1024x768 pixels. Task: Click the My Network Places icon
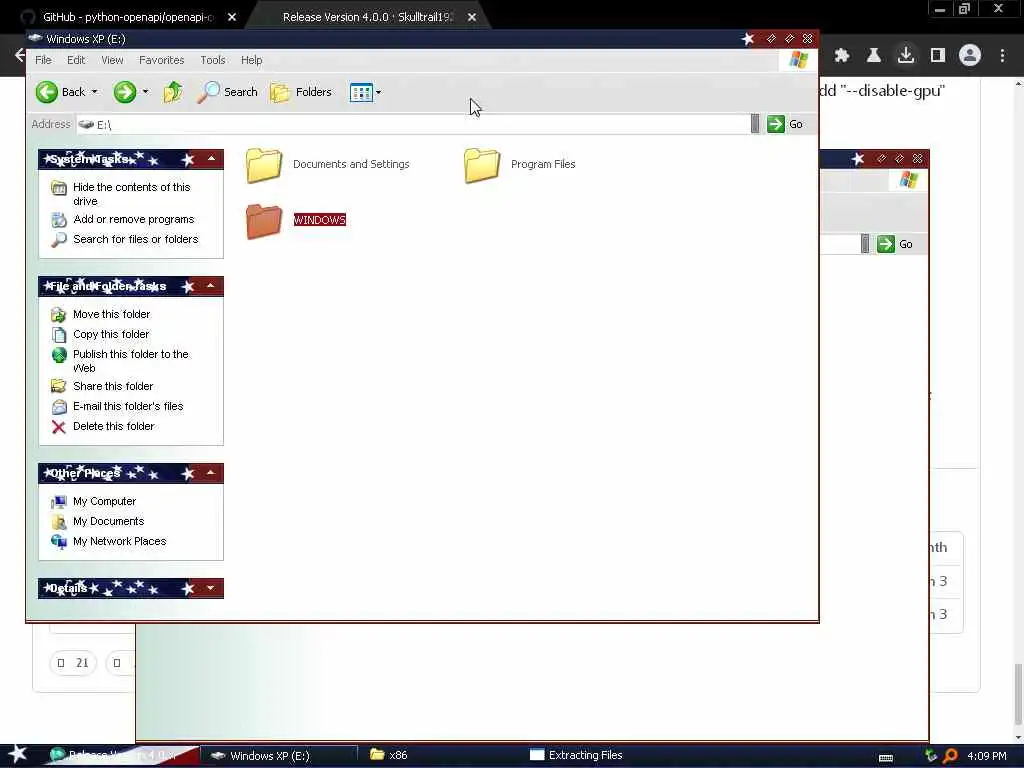[59, 541]
